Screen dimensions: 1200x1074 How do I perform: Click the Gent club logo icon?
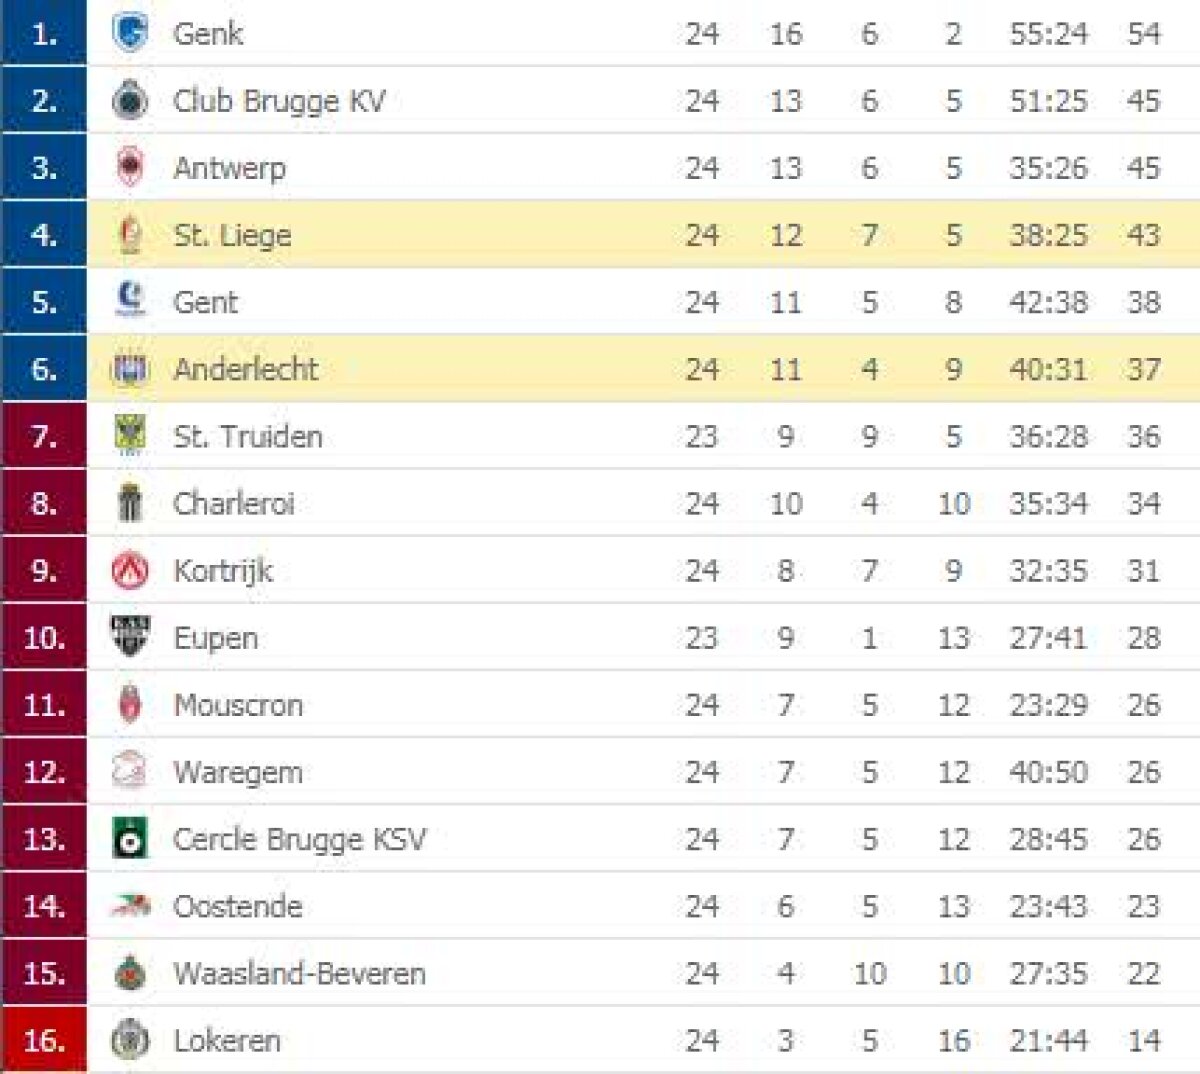pyautogui.click(x=130, y=301)
